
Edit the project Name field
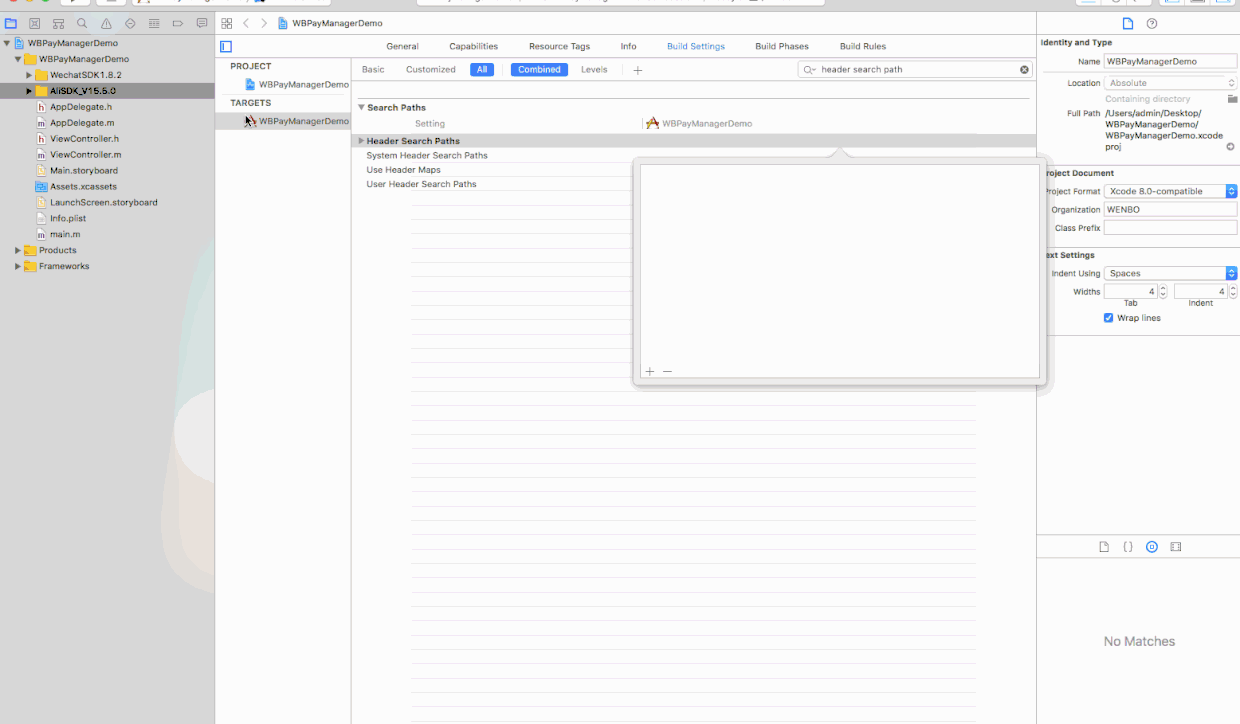pos(1170,61)
